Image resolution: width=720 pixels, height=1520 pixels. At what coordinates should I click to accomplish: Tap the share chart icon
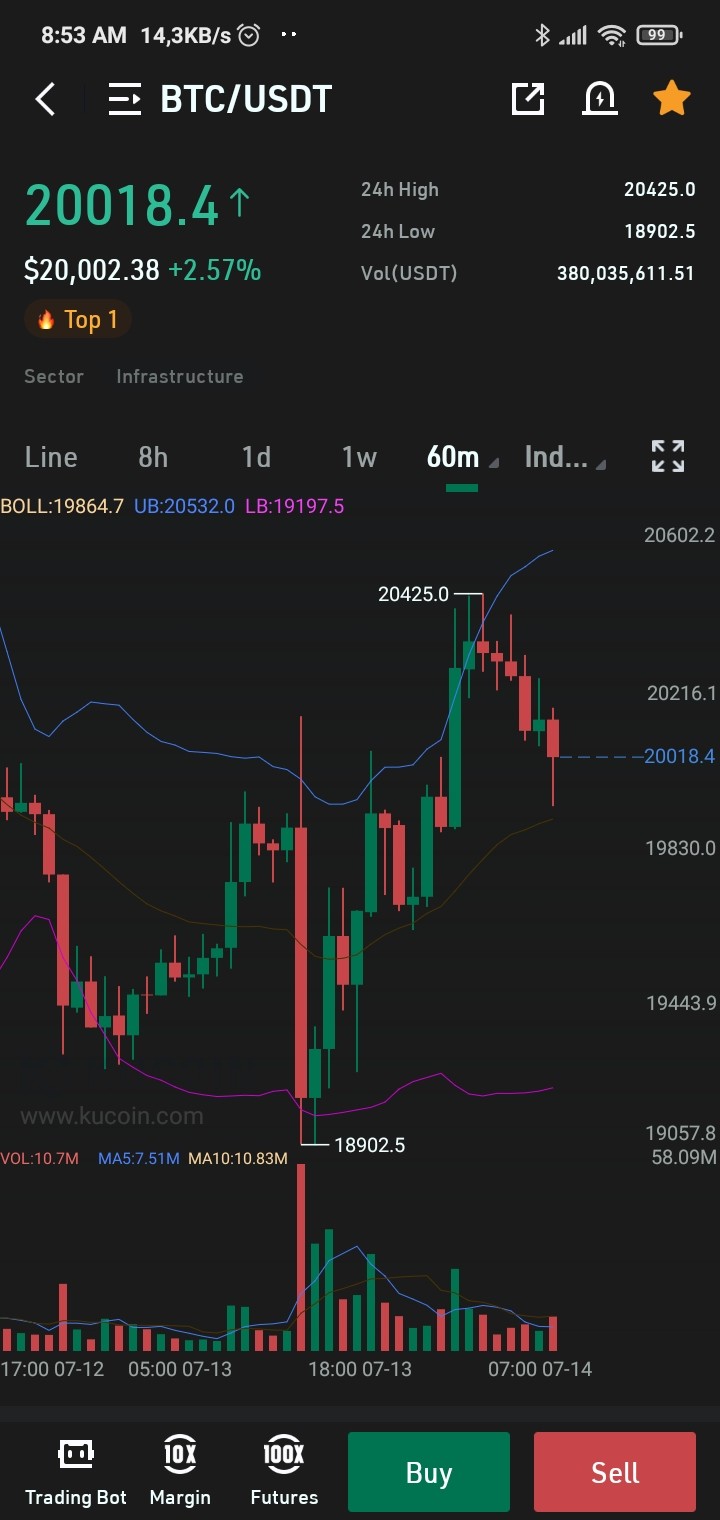[528, 98]
